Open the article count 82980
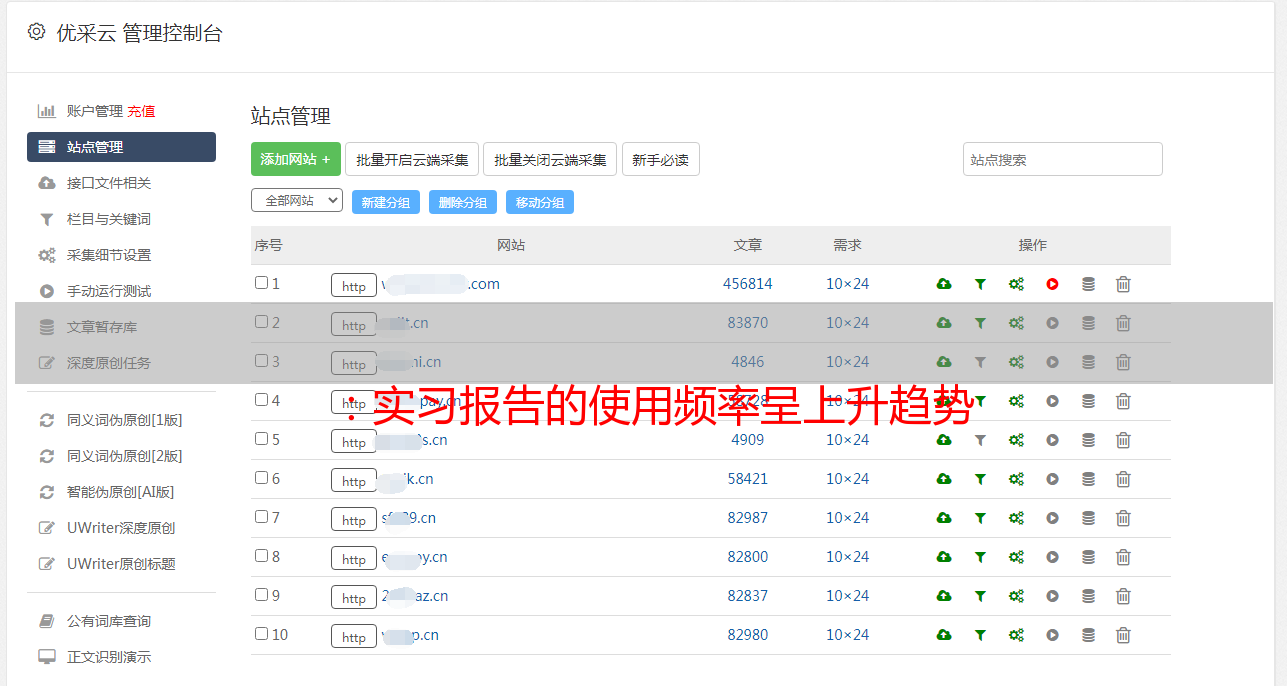1287x686 pixels. (x=748, y=635)
